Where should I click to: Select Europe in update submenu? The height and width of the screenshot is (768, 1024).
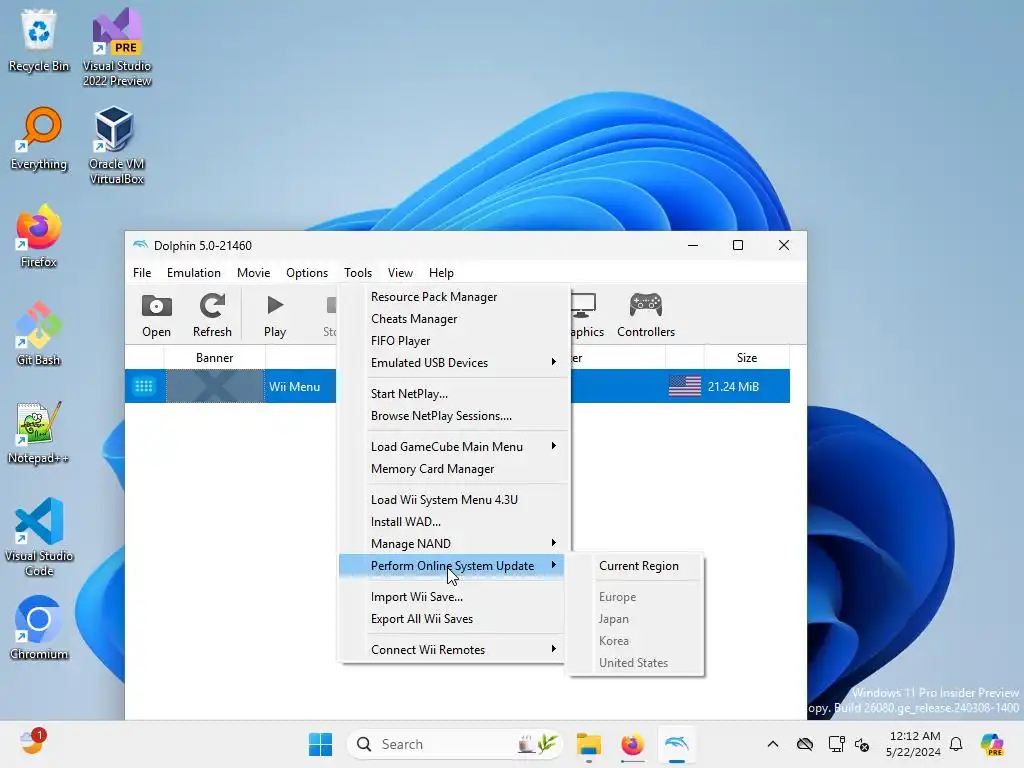pyautogui.click(x=636, y=597)
